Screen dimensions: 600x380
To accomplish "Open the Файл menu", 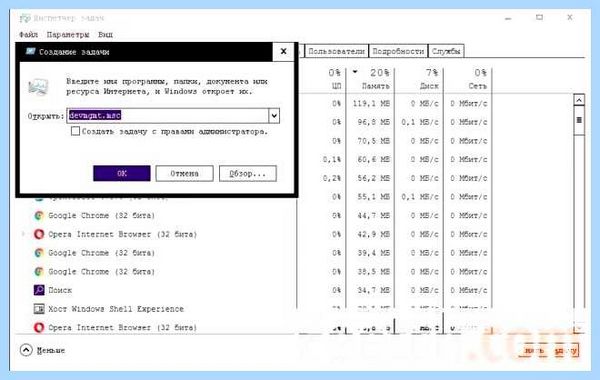I will 29,34.
